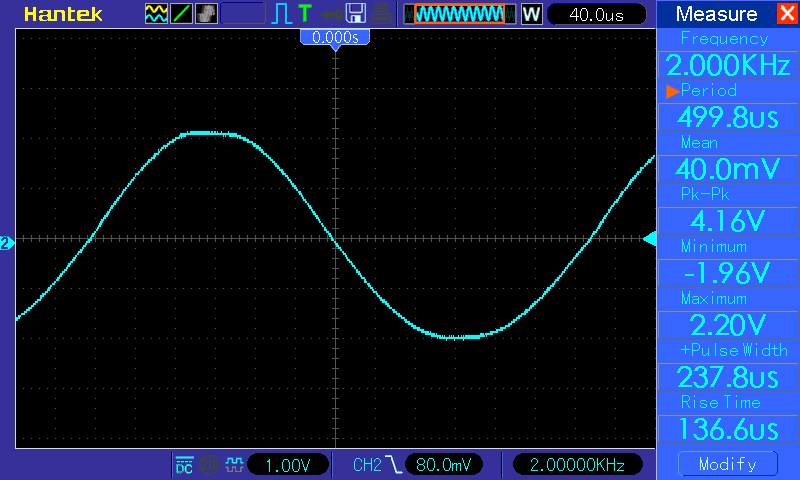
Task: Click the 0.000s trigger position marker
Action: click(335, 38)
